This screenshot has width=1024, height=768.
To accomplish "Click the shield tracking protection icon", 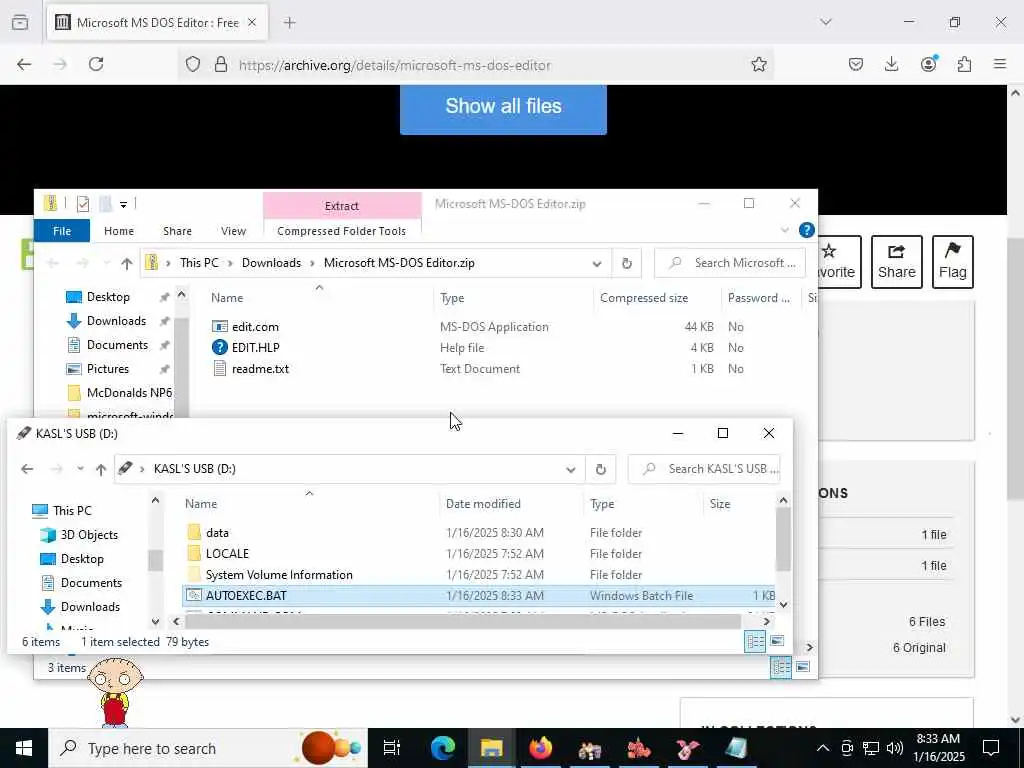I will click(x=193, y=64).
